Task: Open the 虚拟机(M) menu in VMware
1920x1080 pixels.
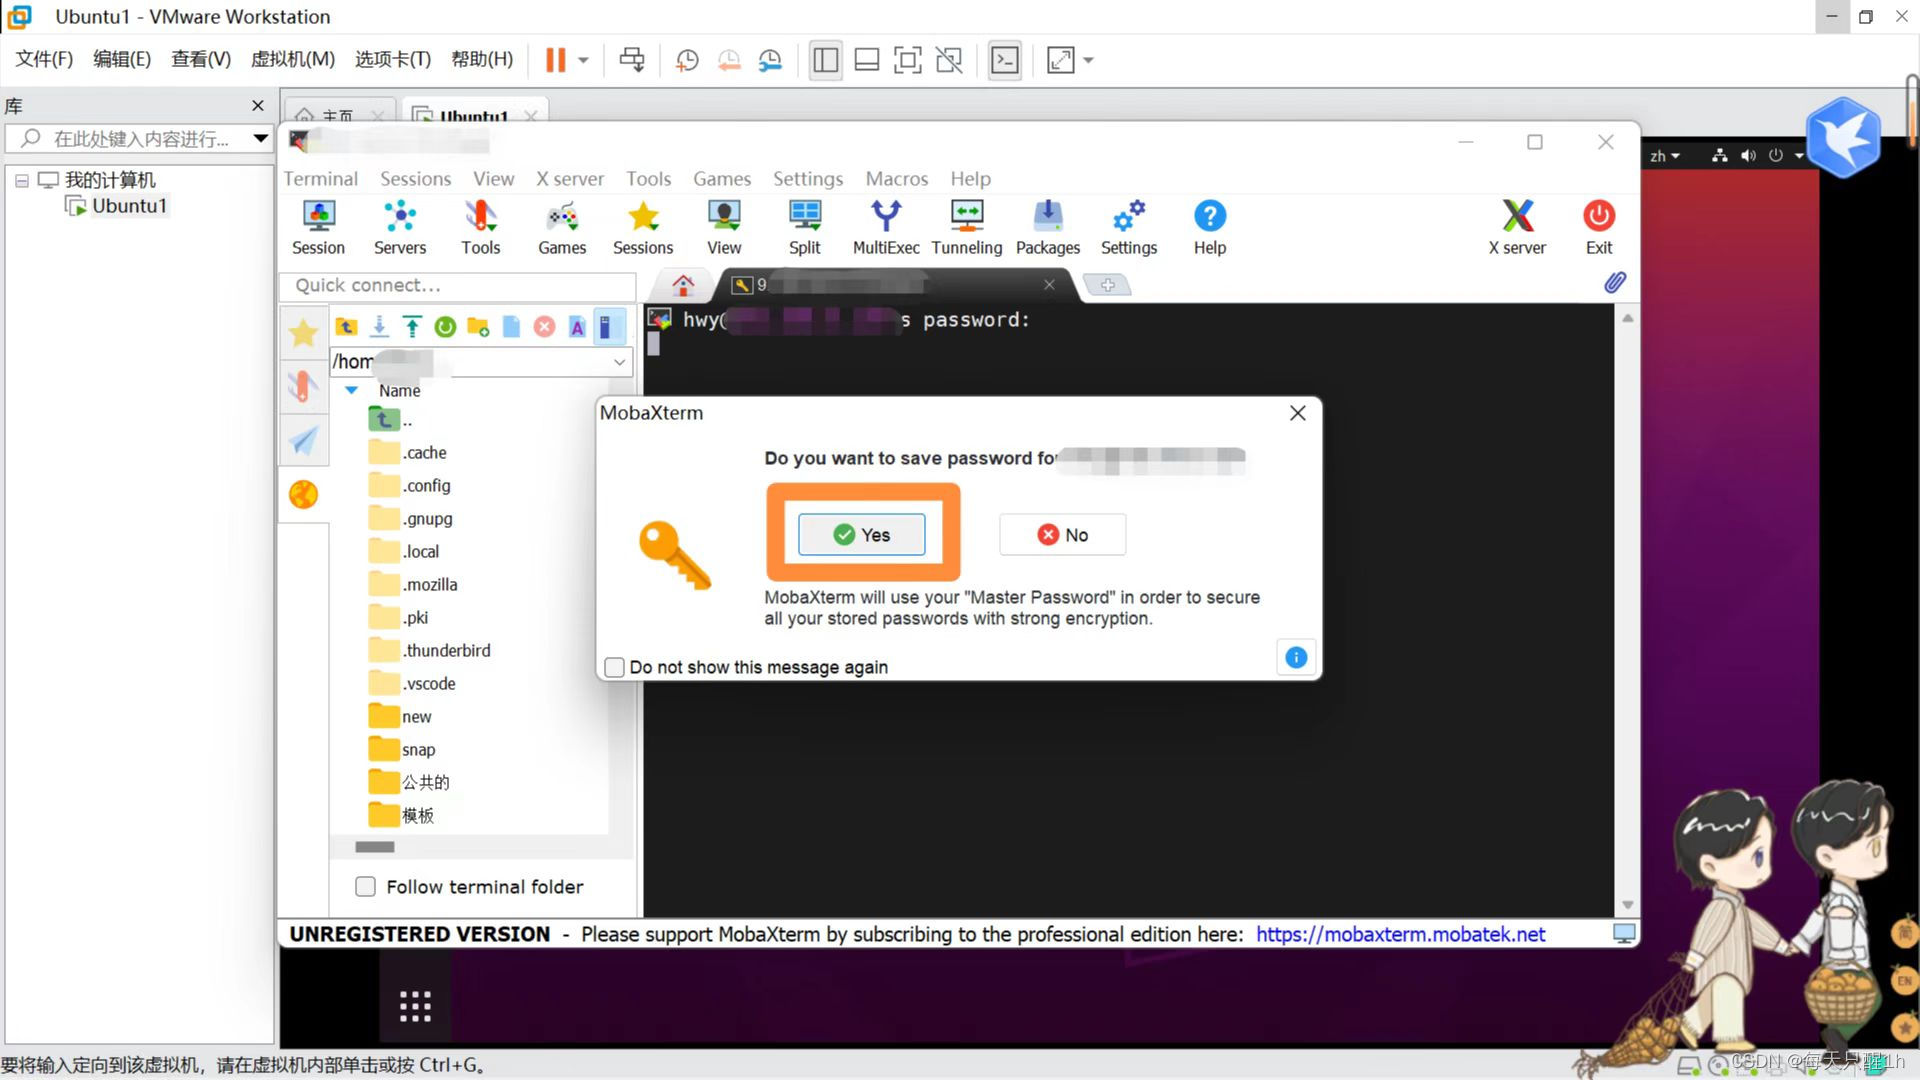Action: [x=292, y=59]
